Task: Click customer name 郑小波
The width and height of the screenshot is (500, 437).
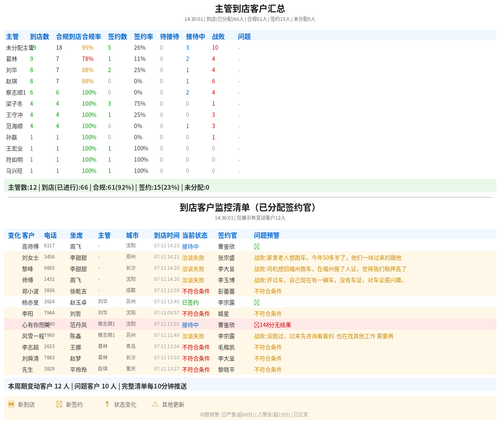Action: pyautogui.click(x=30, y=291)
